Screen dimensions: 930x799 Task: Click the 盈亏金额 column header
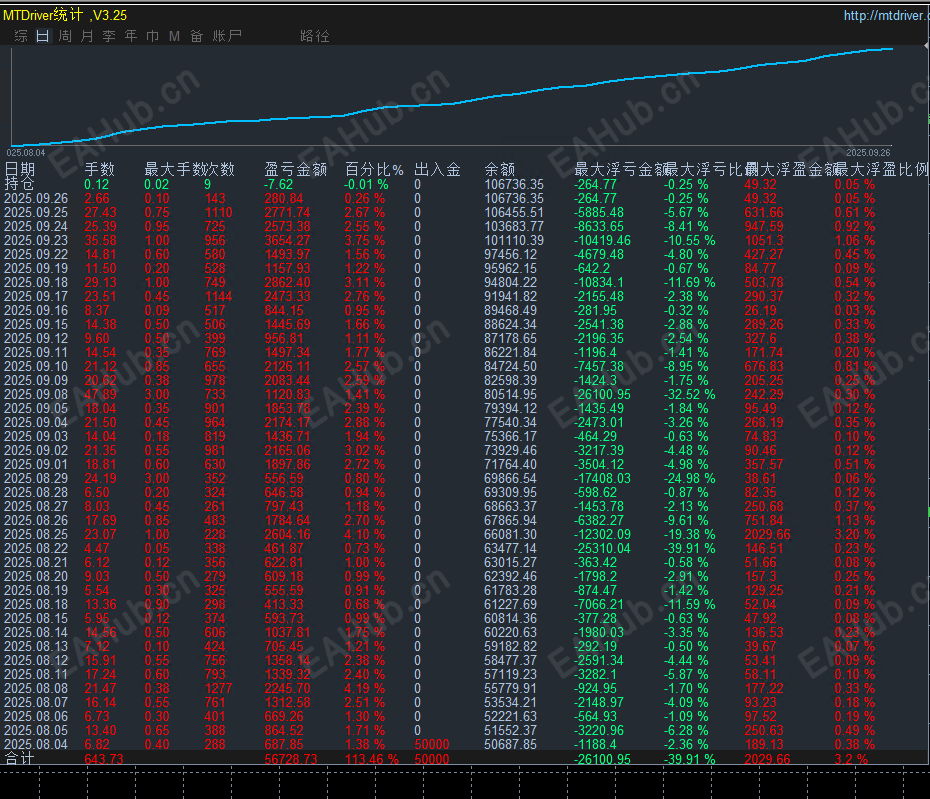point(295,170)
